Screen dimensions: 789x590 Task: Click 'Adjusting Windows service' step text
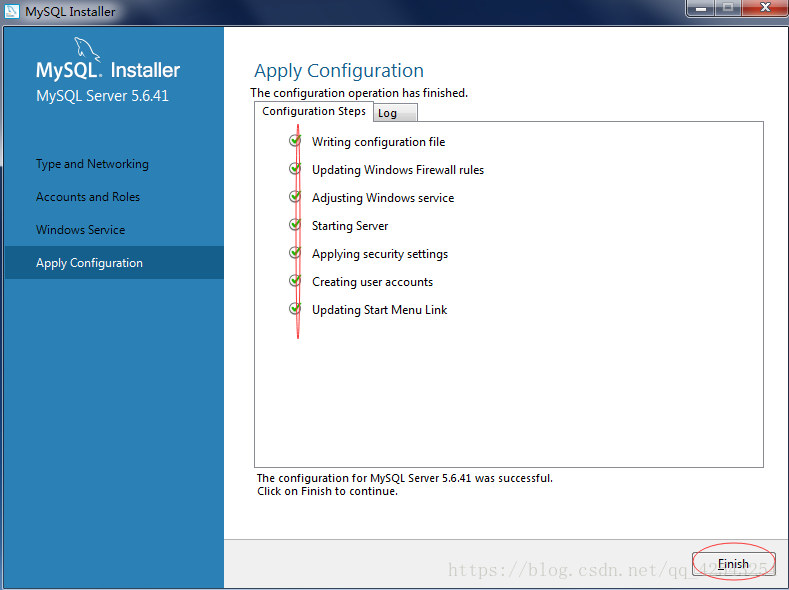click(x=383, y=198)
